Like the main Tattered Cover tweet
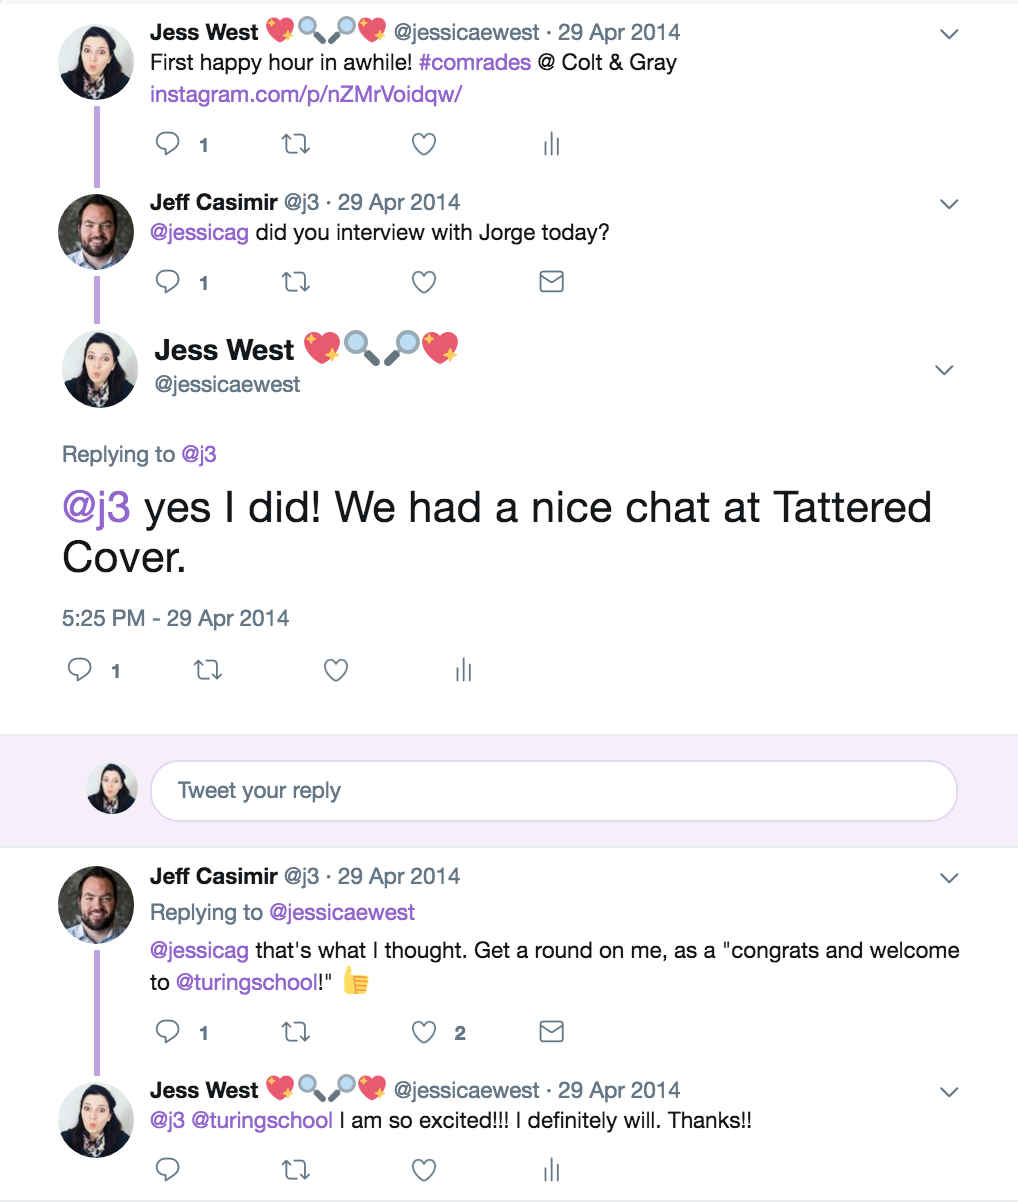This screenshot has width=1018, height=1202. pos(336,670)
